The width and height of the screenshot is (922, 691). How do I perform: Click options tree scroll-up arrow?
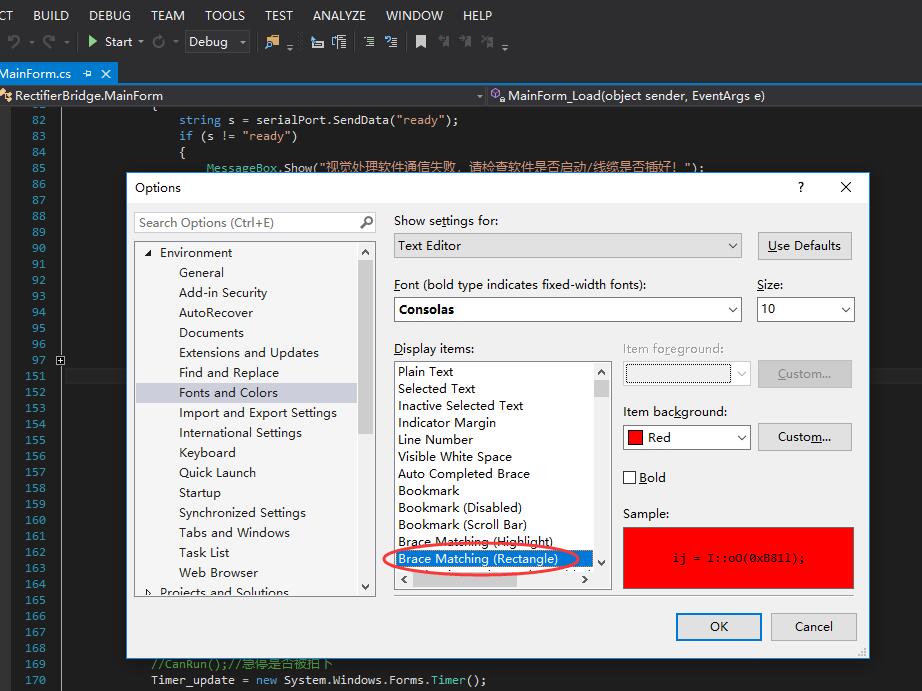point(365,252)
